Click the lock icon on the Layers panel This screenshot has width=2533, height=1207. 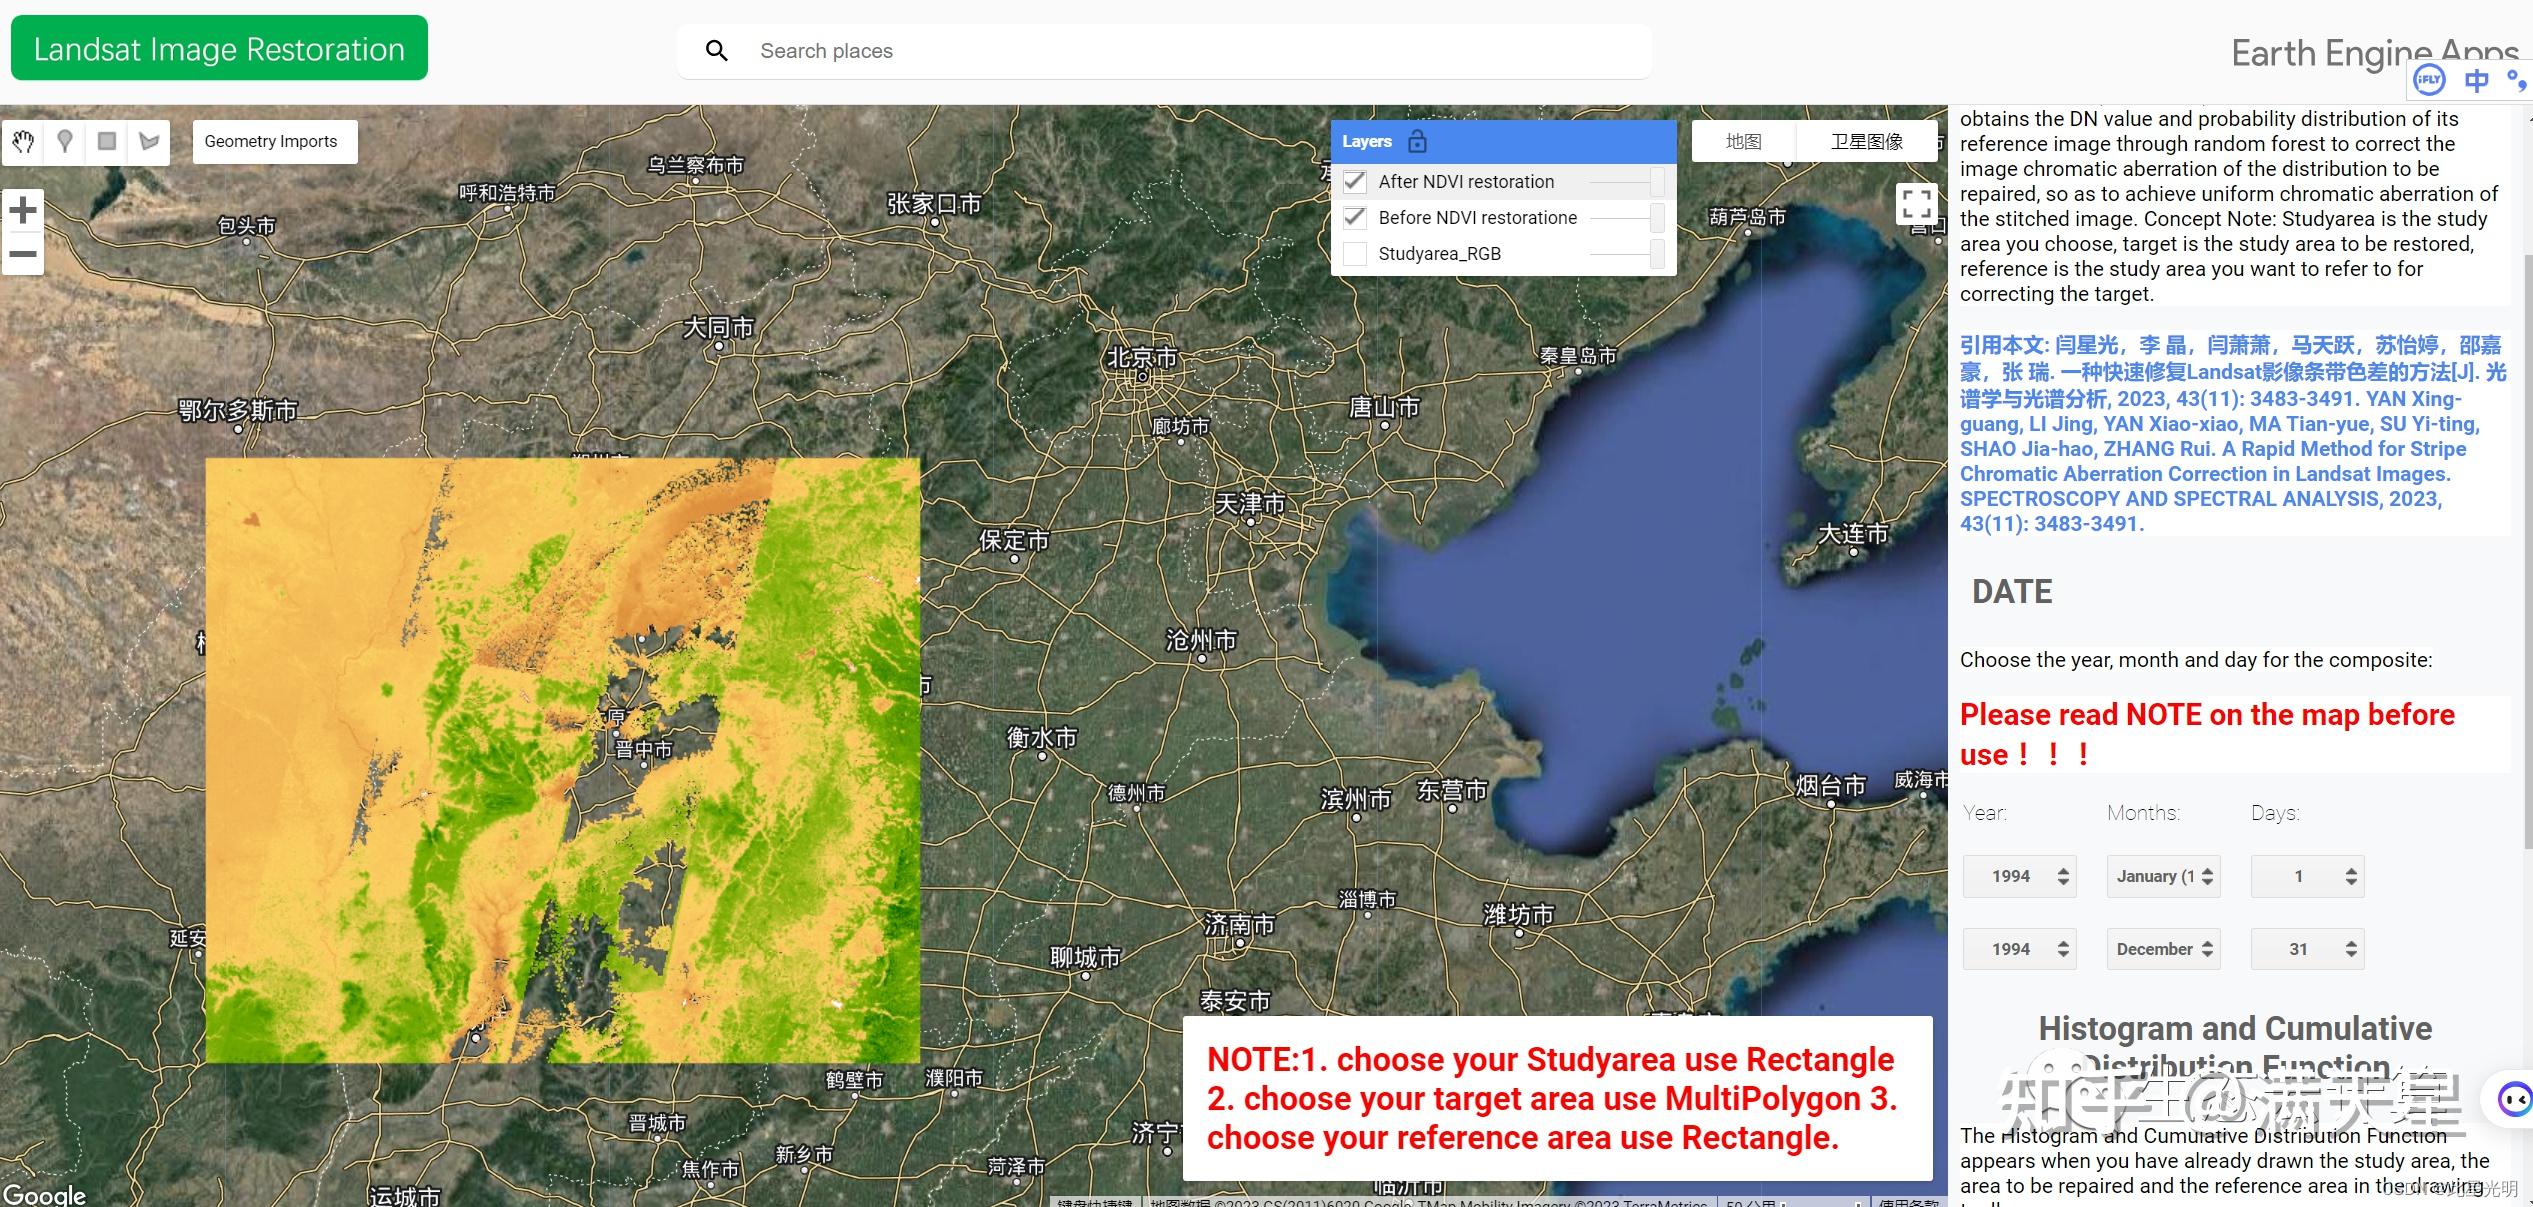tap(1417, 141)
